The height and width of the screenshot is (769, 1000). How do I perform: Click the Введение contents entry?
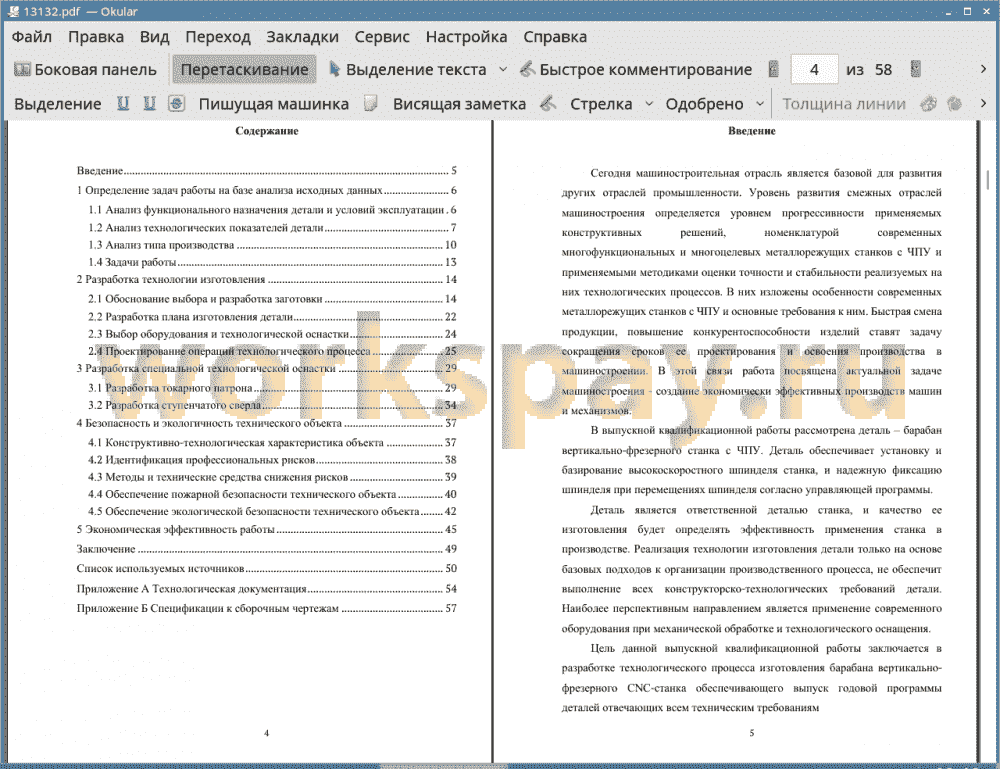pyautogui.click(x=267, y=171)
